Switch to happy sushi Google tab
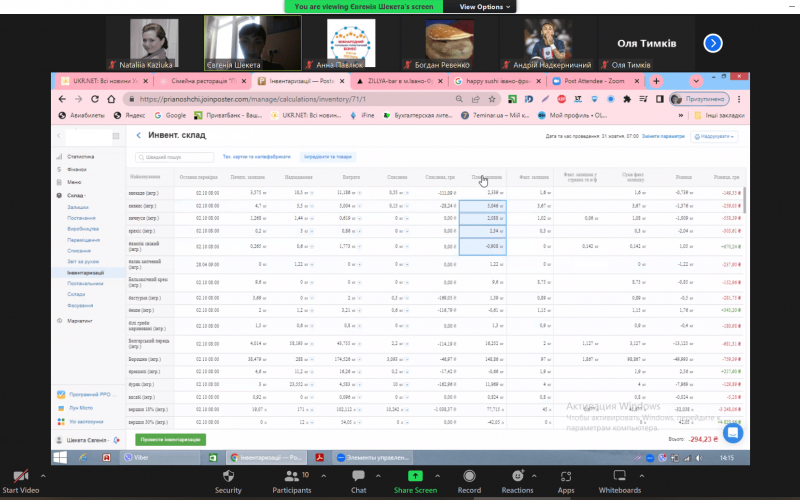 (x=497, y=81)
